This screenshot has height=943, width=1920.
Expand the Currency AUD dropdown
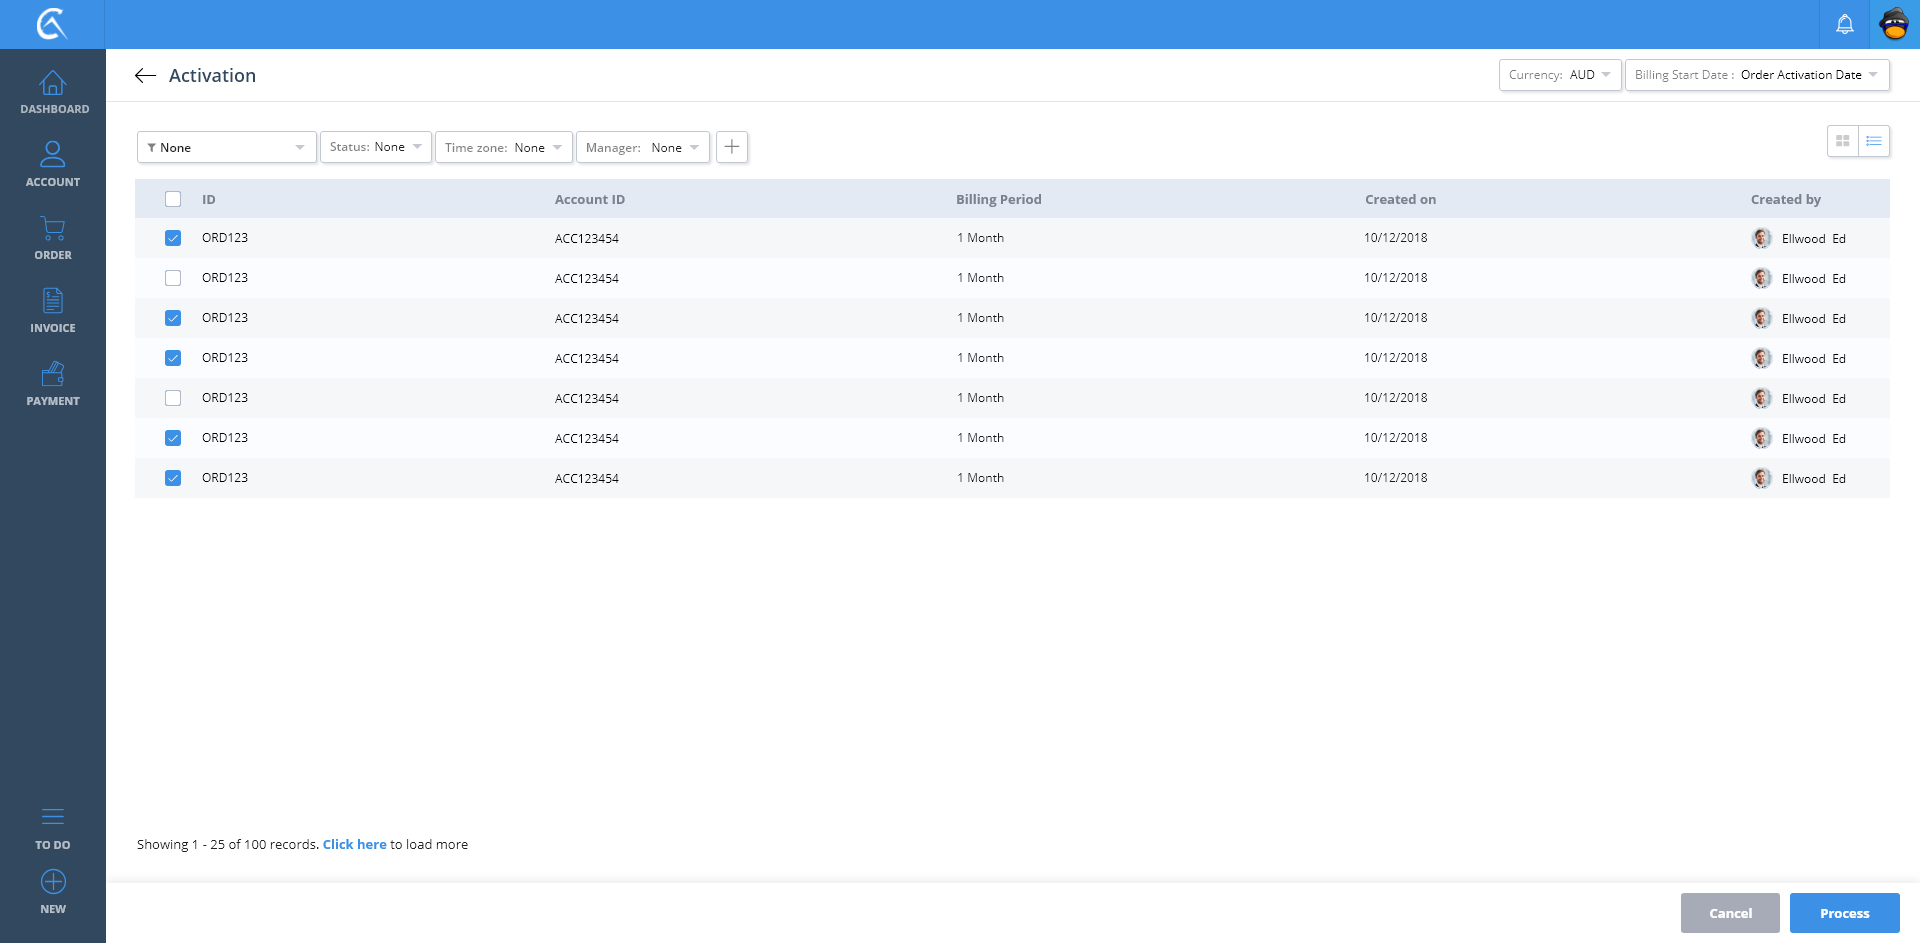(x=1559, y=75)
